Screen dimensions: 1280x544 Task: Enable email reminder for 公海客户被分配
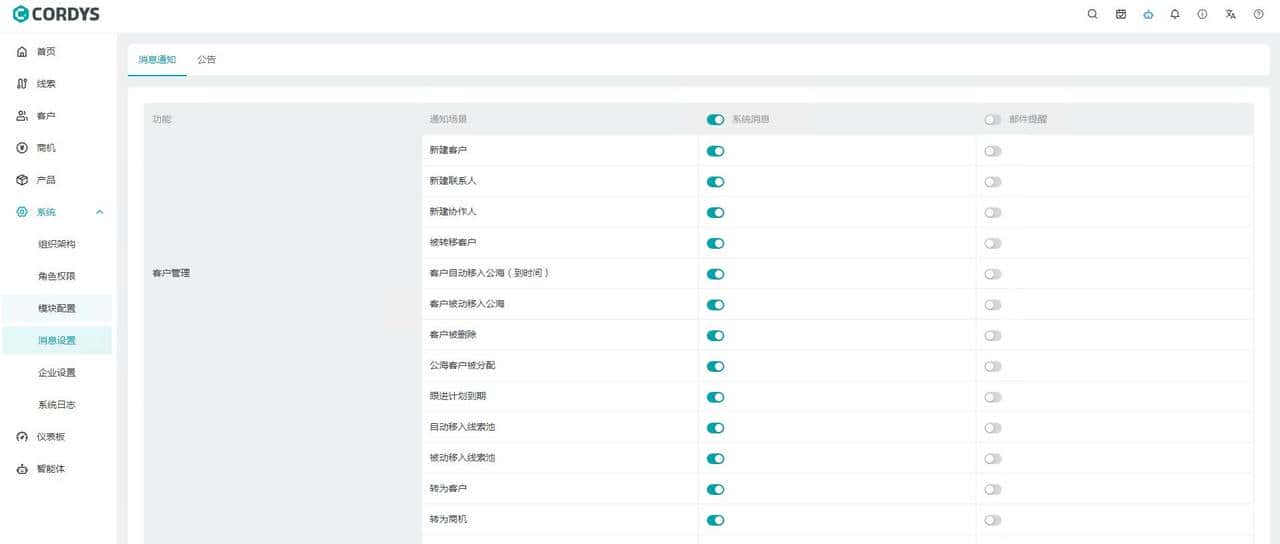(x=992, y=366)
